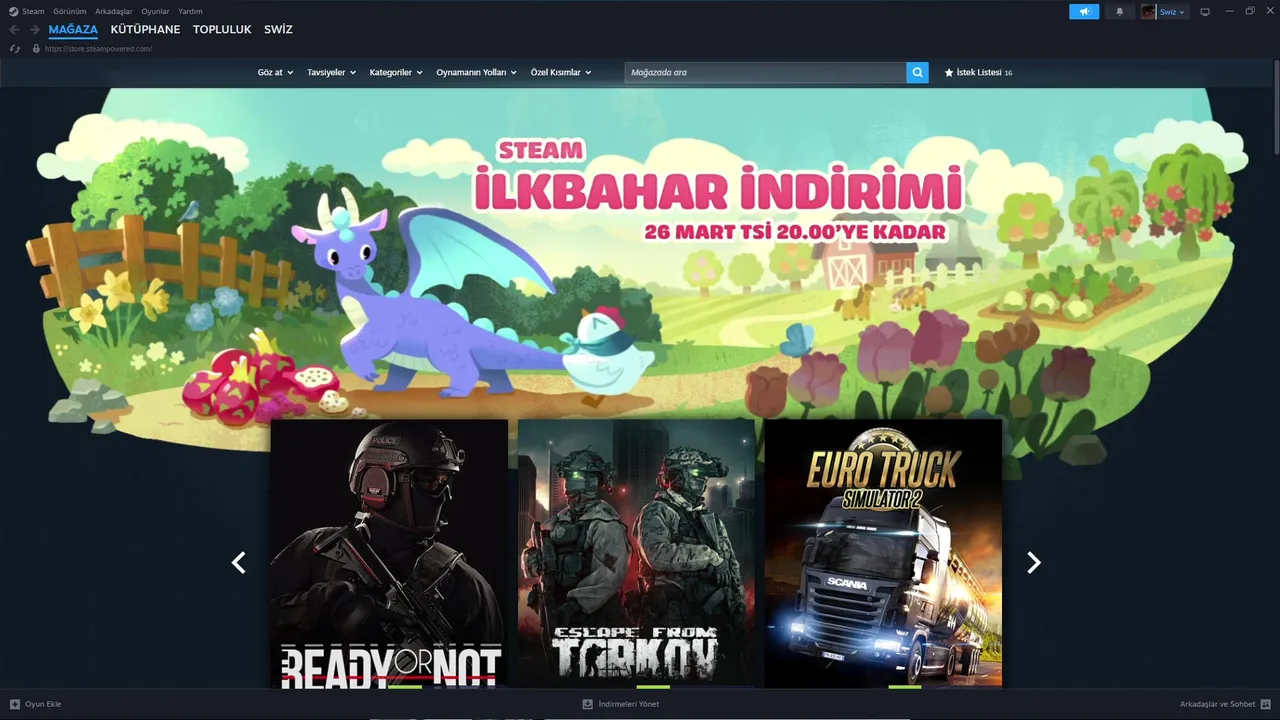Open İndirmeleri Yönet downloads manager
The height and width of the screenshot is (720, 1280).
coord(629,704)
